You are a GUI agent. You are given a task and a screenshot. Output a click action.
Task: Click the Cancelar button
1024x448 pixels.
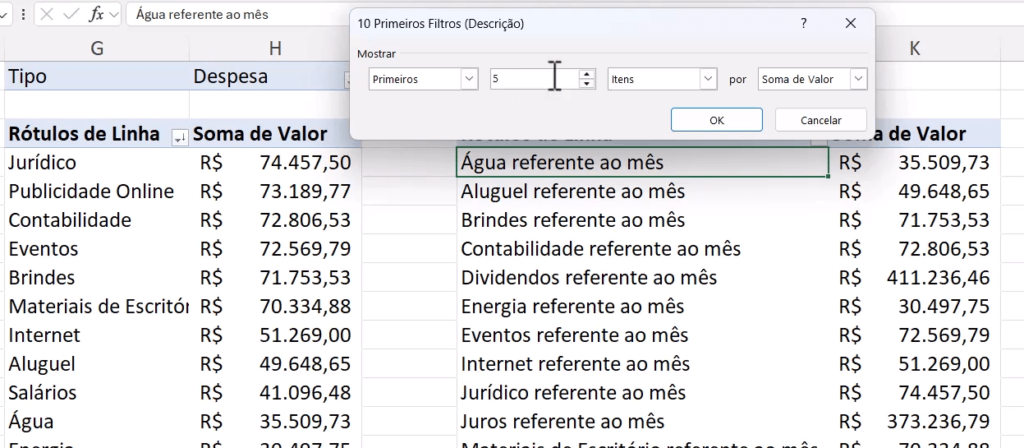click(x=821, y=120)
